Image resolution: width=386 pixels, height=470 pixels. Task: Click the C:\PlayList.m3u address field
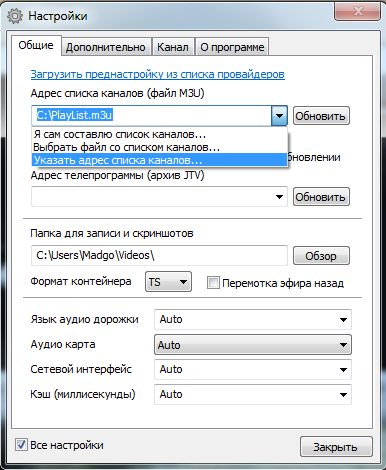pyautogui.click(x=151, y=115)
